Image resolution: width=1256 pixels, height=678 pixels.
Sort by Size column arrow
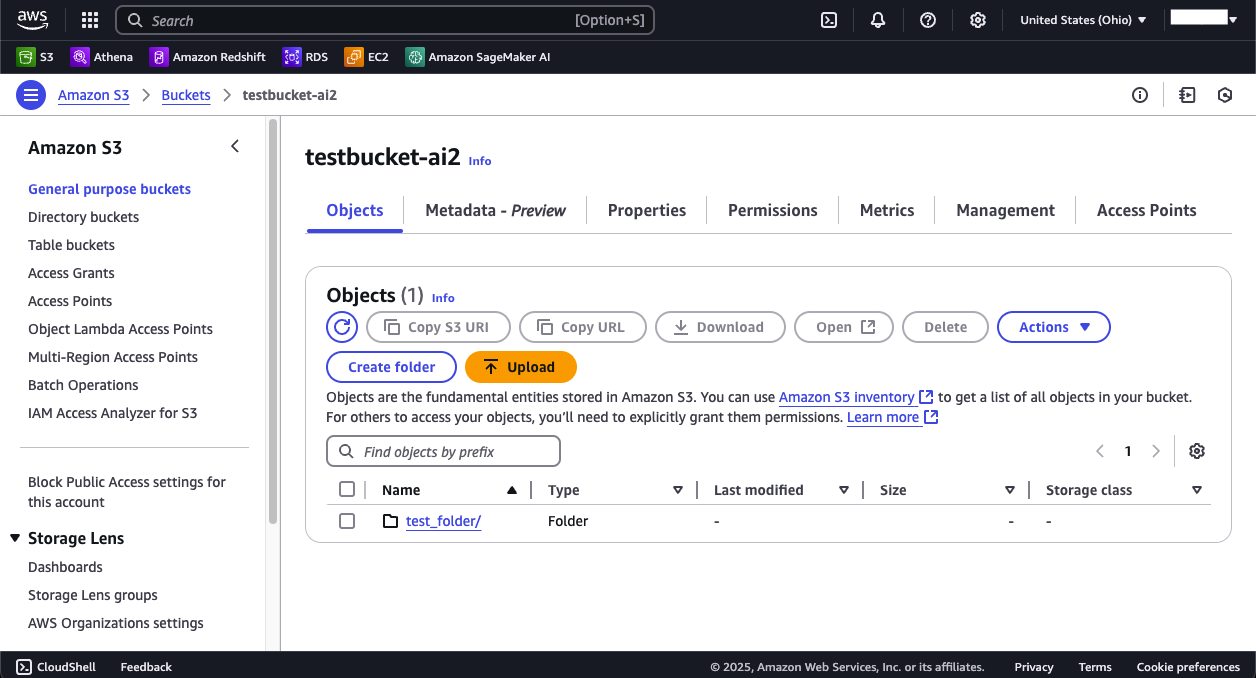1010,490
